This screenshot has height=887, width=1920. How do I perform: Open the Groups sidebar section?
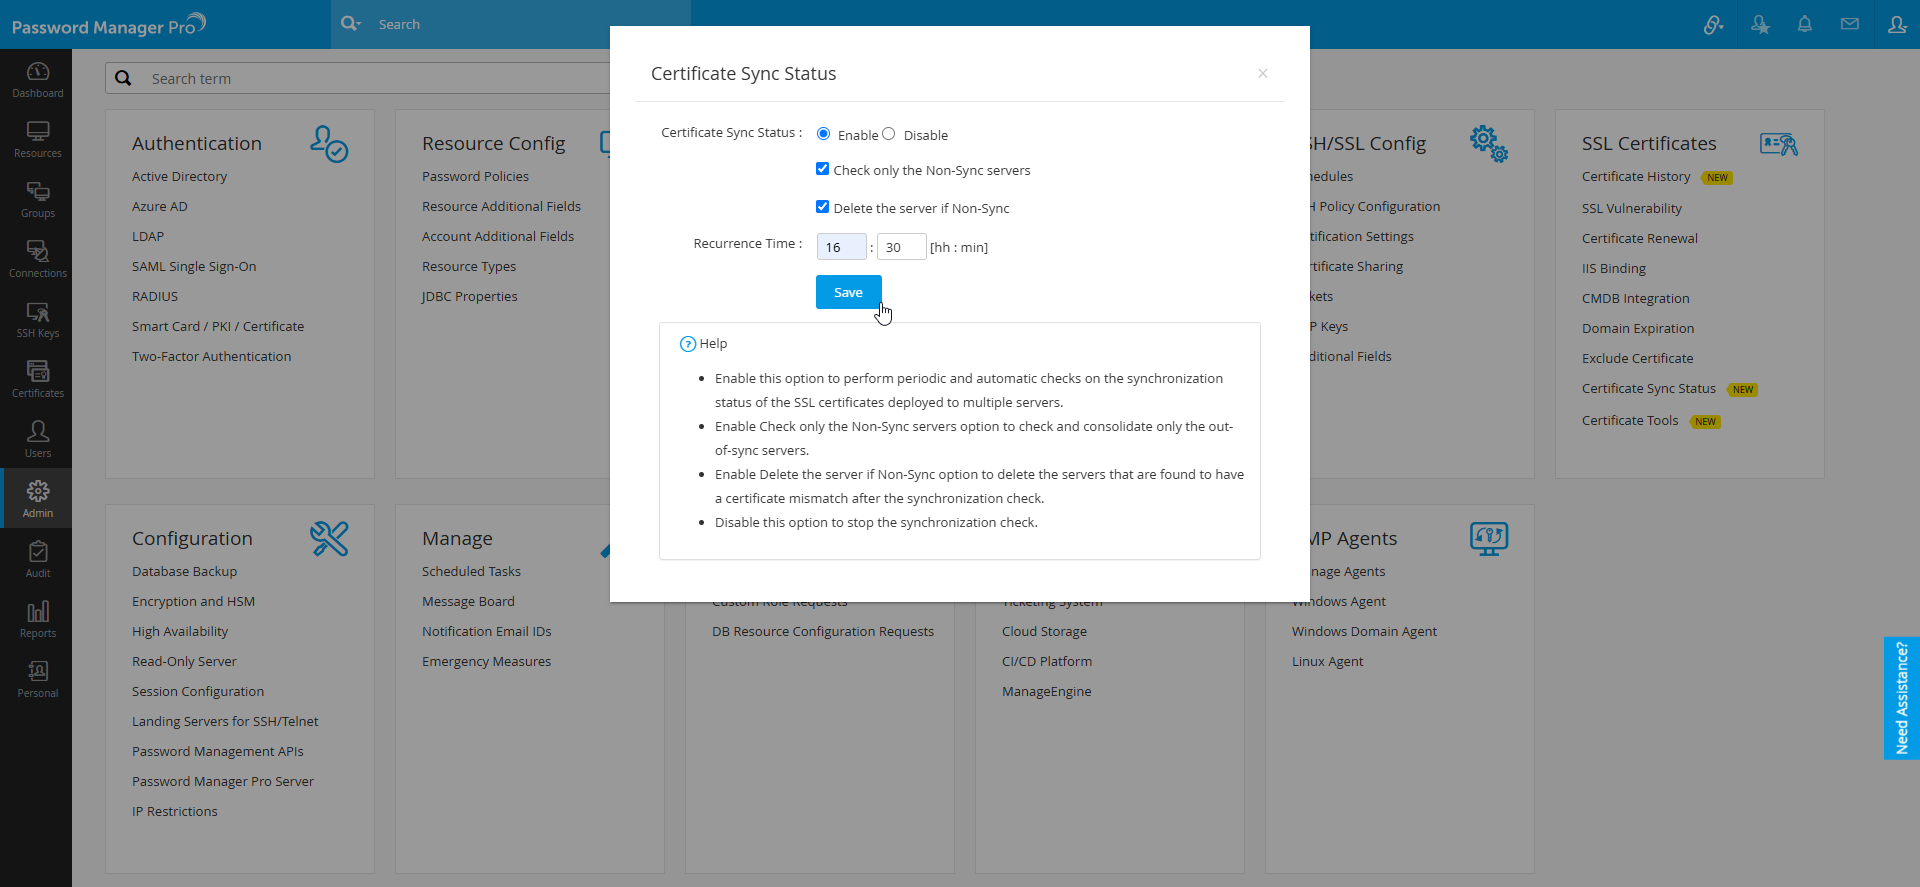coord(37,199)
